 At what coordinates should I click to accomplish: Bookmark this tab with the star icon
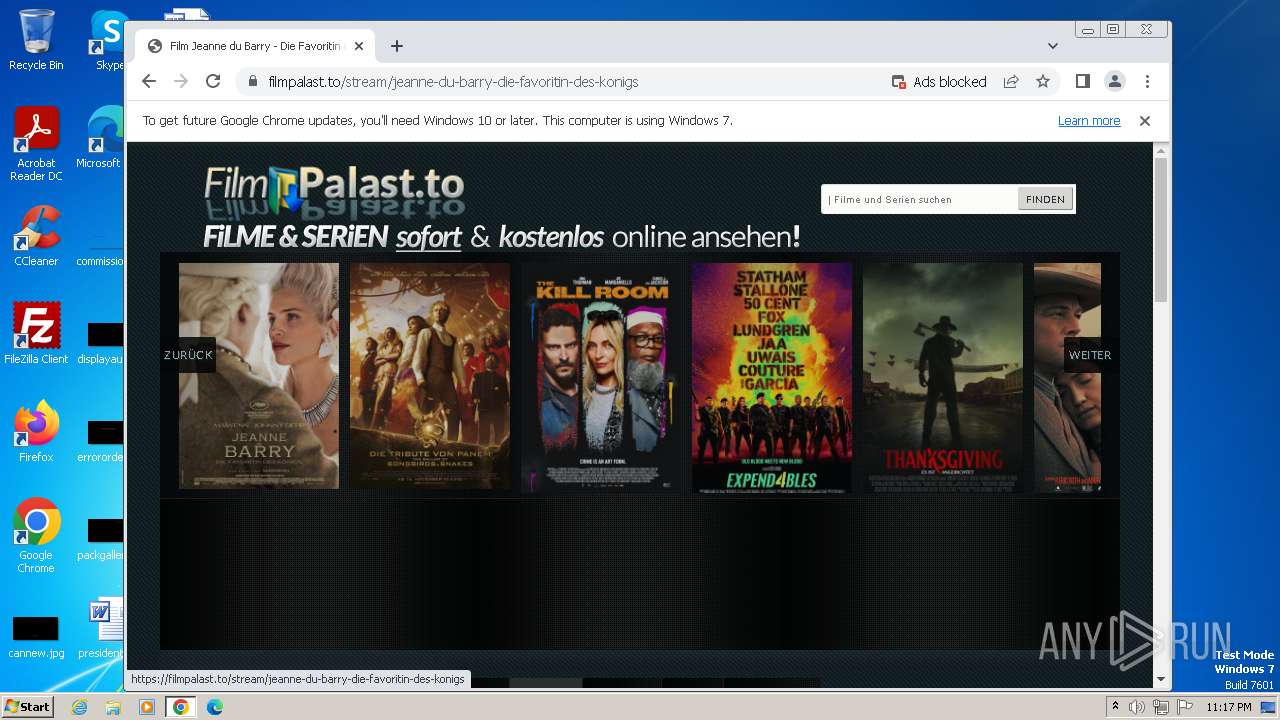pyautogui.click(x=1043, y=82)
